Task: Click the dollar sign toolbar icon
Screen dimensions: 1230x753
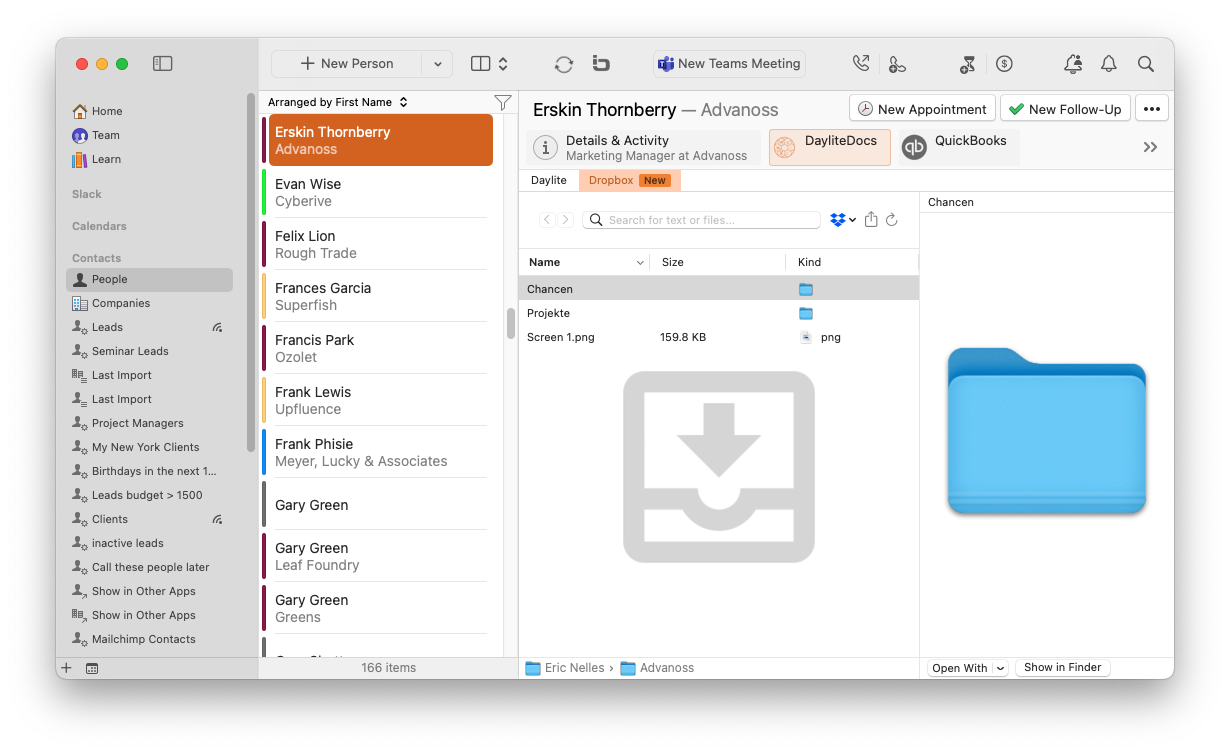Action: [x=1004, y=64]
